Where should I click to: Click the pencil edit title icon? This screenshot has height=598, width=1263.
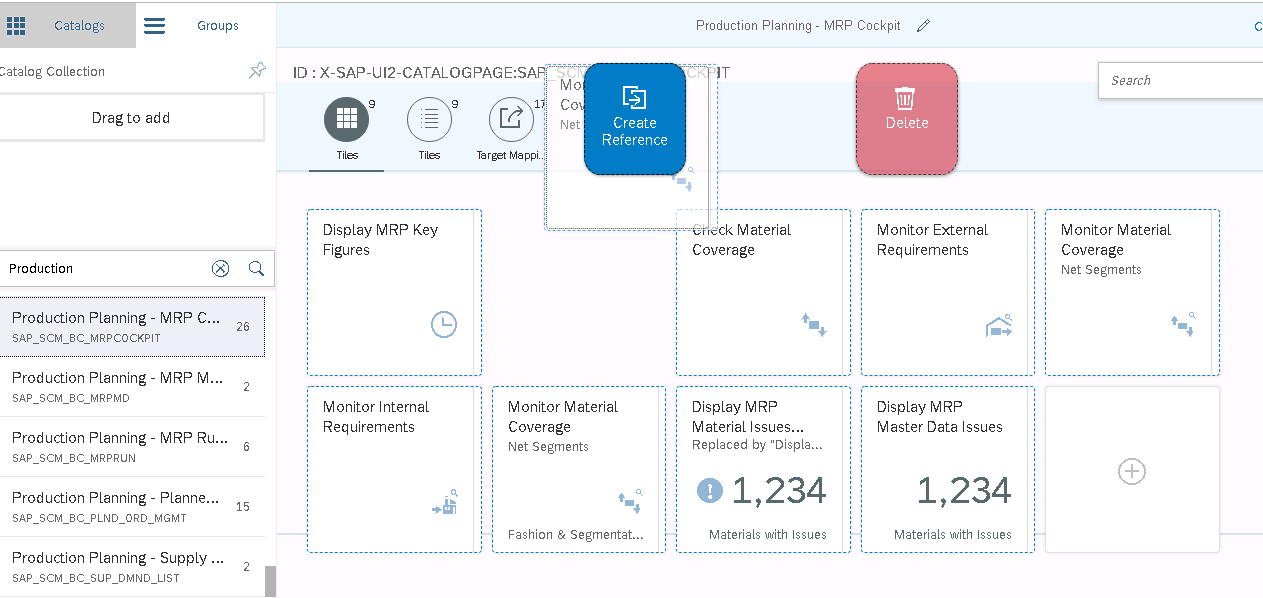[923, 26]
